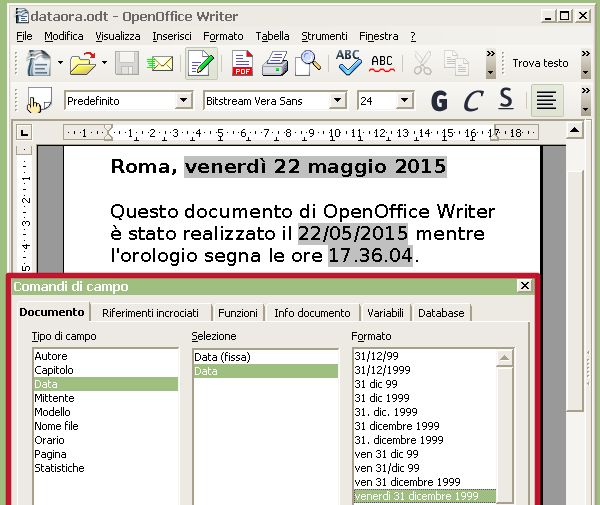
Task: Click the Cut scissors icon
Action: [x=422, y=63]
